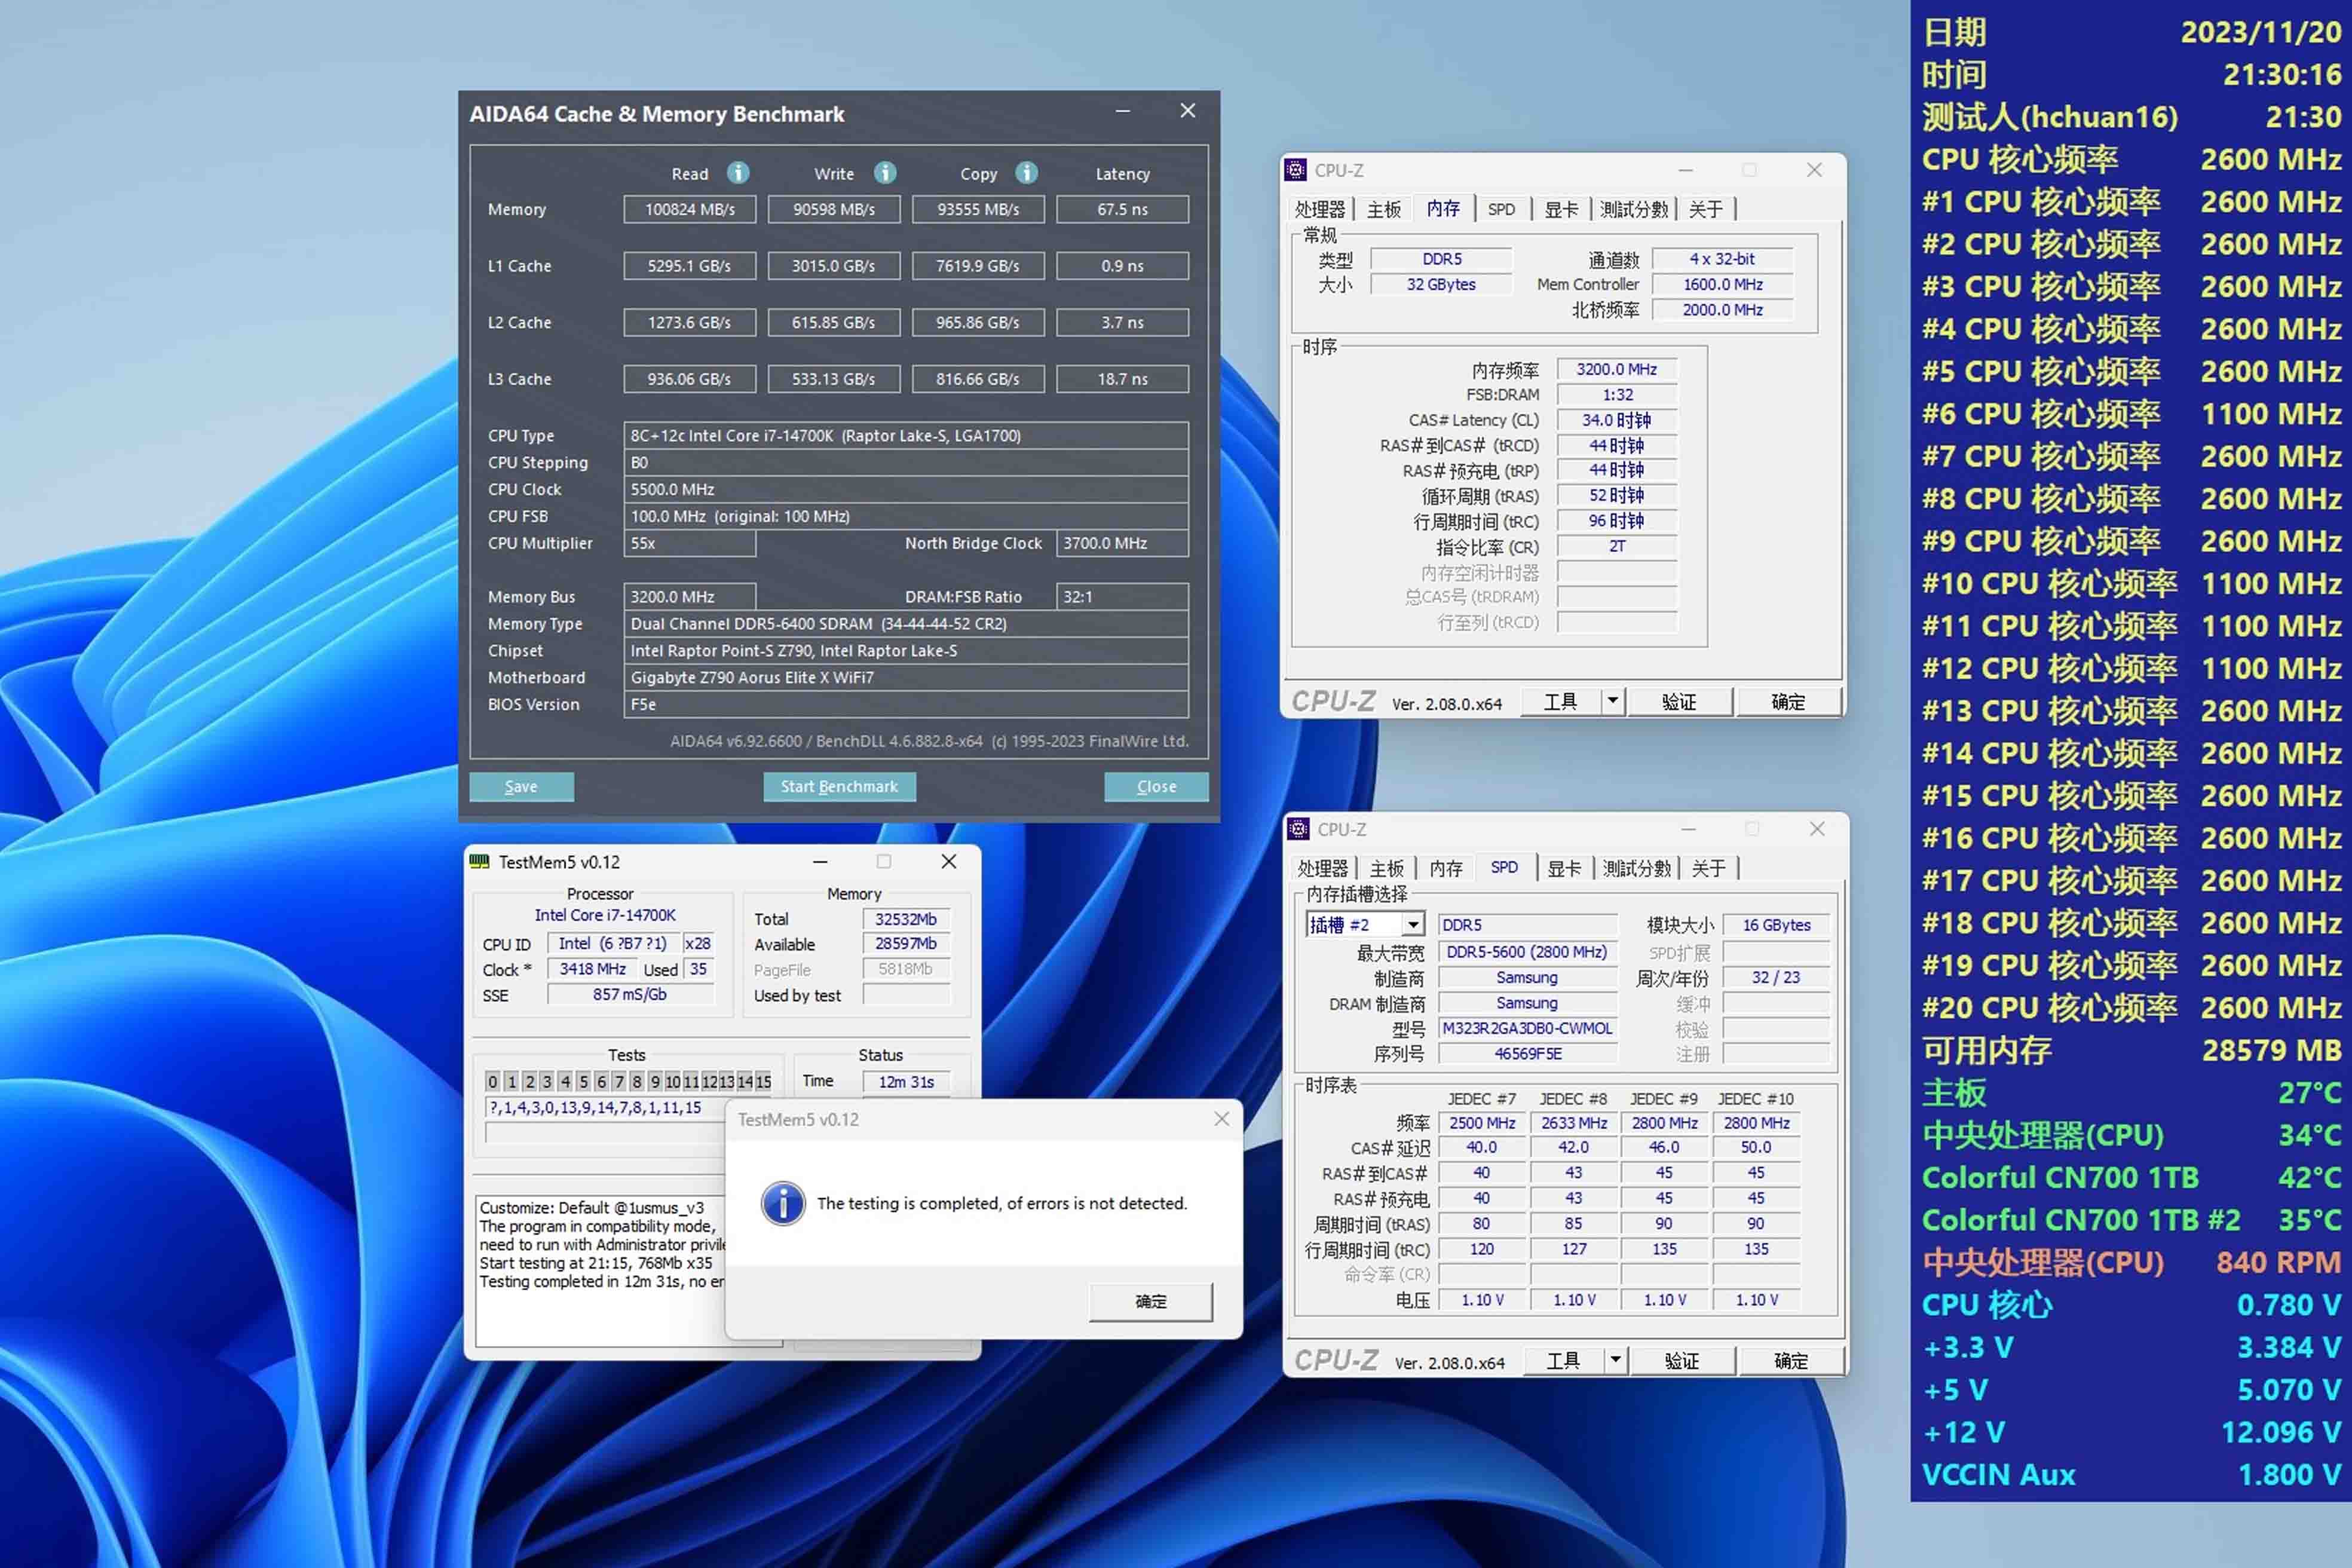Click test number 0 box in TestMem5
This screenshot has width=2352, height=1568.
click(x=492, y=1082)
